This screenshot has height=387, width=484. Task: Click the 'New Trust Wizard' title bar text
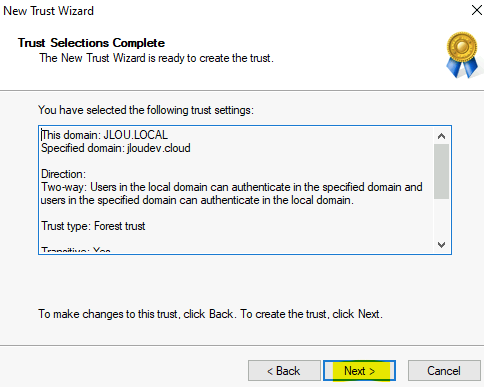coord(48,11)
